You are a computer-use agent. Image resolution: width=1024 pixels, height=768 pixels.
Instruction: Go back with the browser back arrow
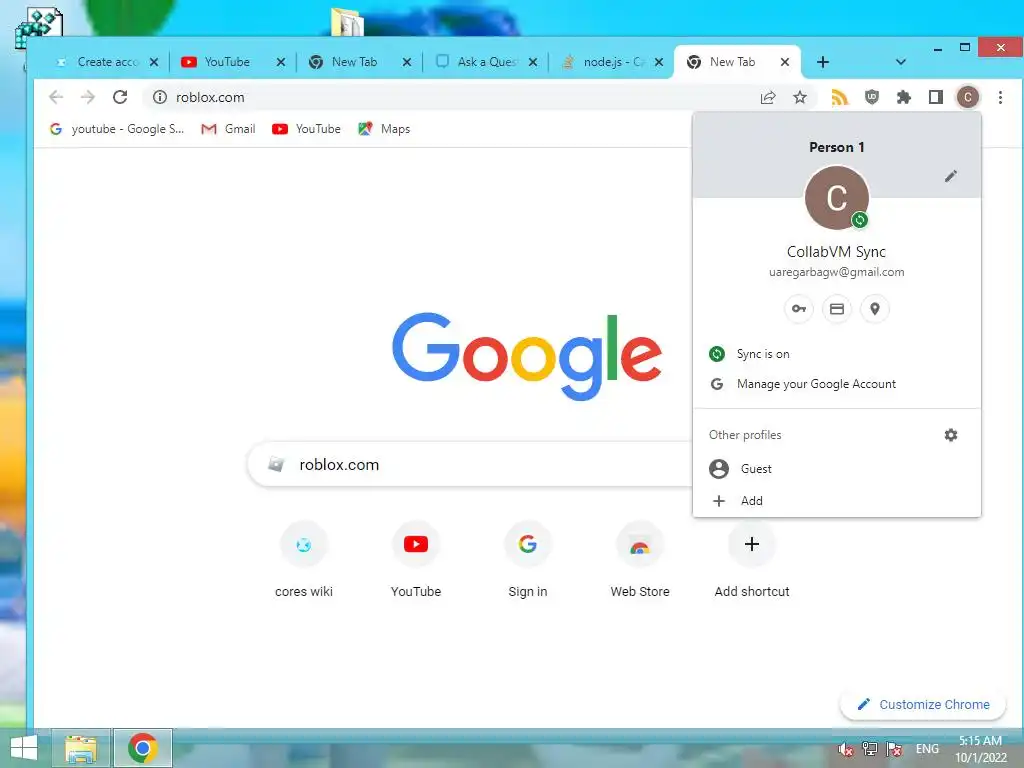[x=56, y=97]
